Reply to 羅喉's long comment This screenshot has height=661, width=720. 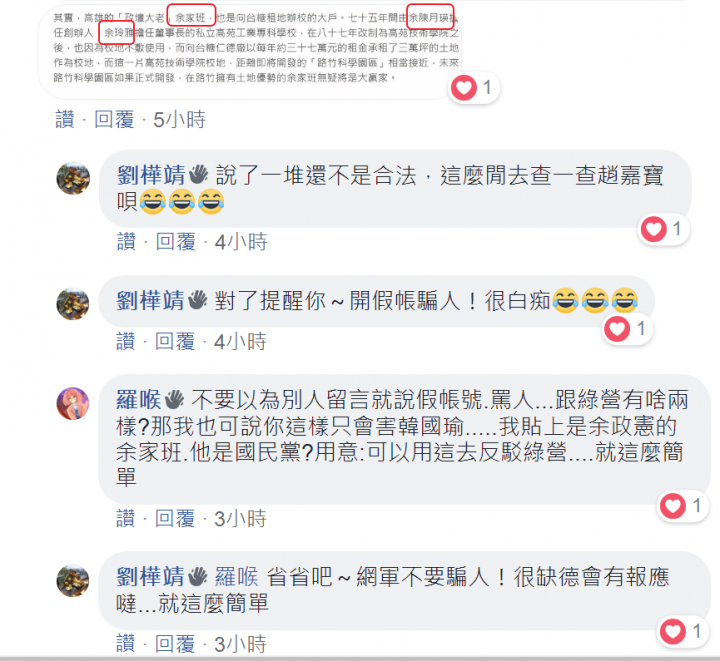point(175,519)
